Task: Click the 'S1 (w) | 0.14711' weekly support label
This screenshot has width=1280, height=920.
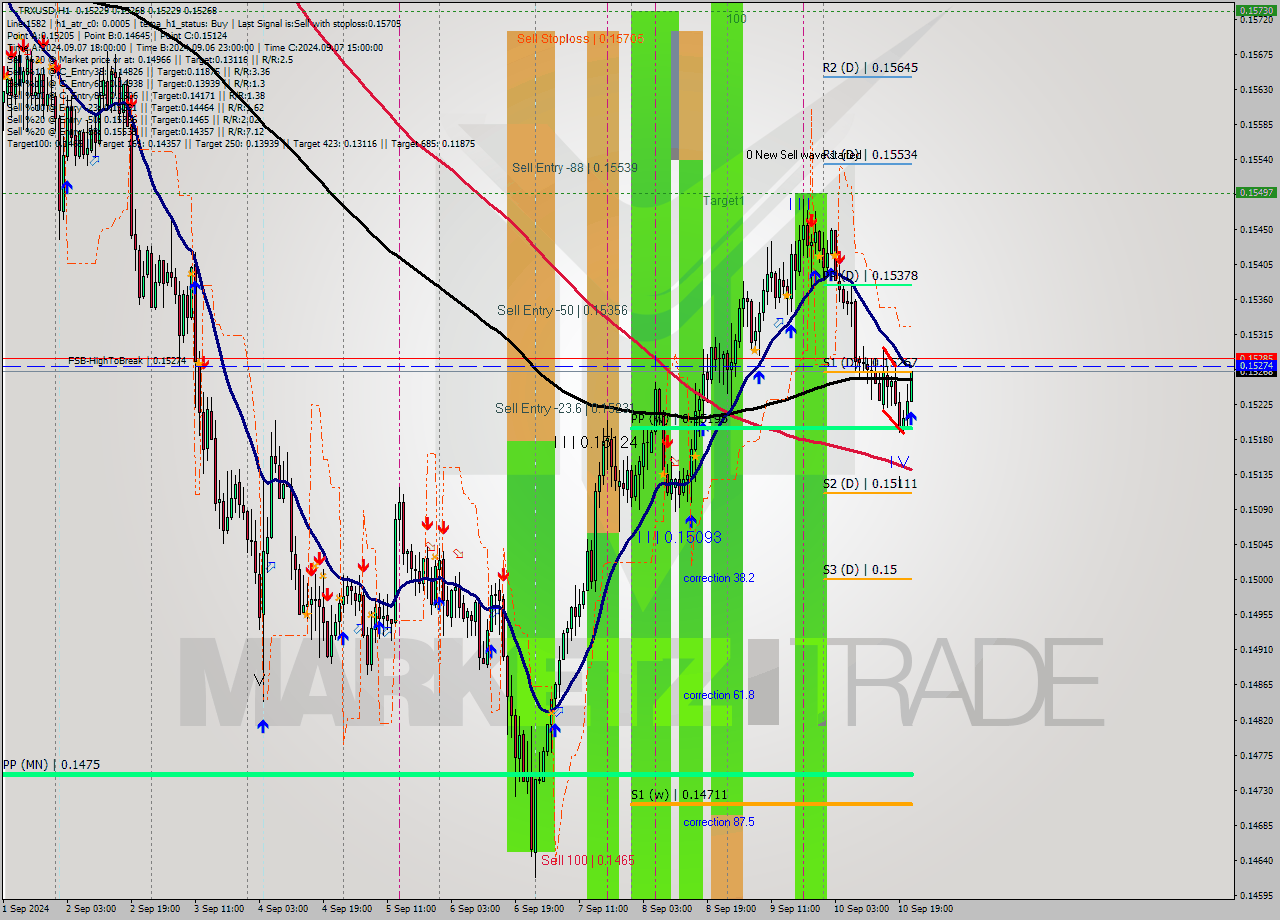Action: (x=679, y=795)
